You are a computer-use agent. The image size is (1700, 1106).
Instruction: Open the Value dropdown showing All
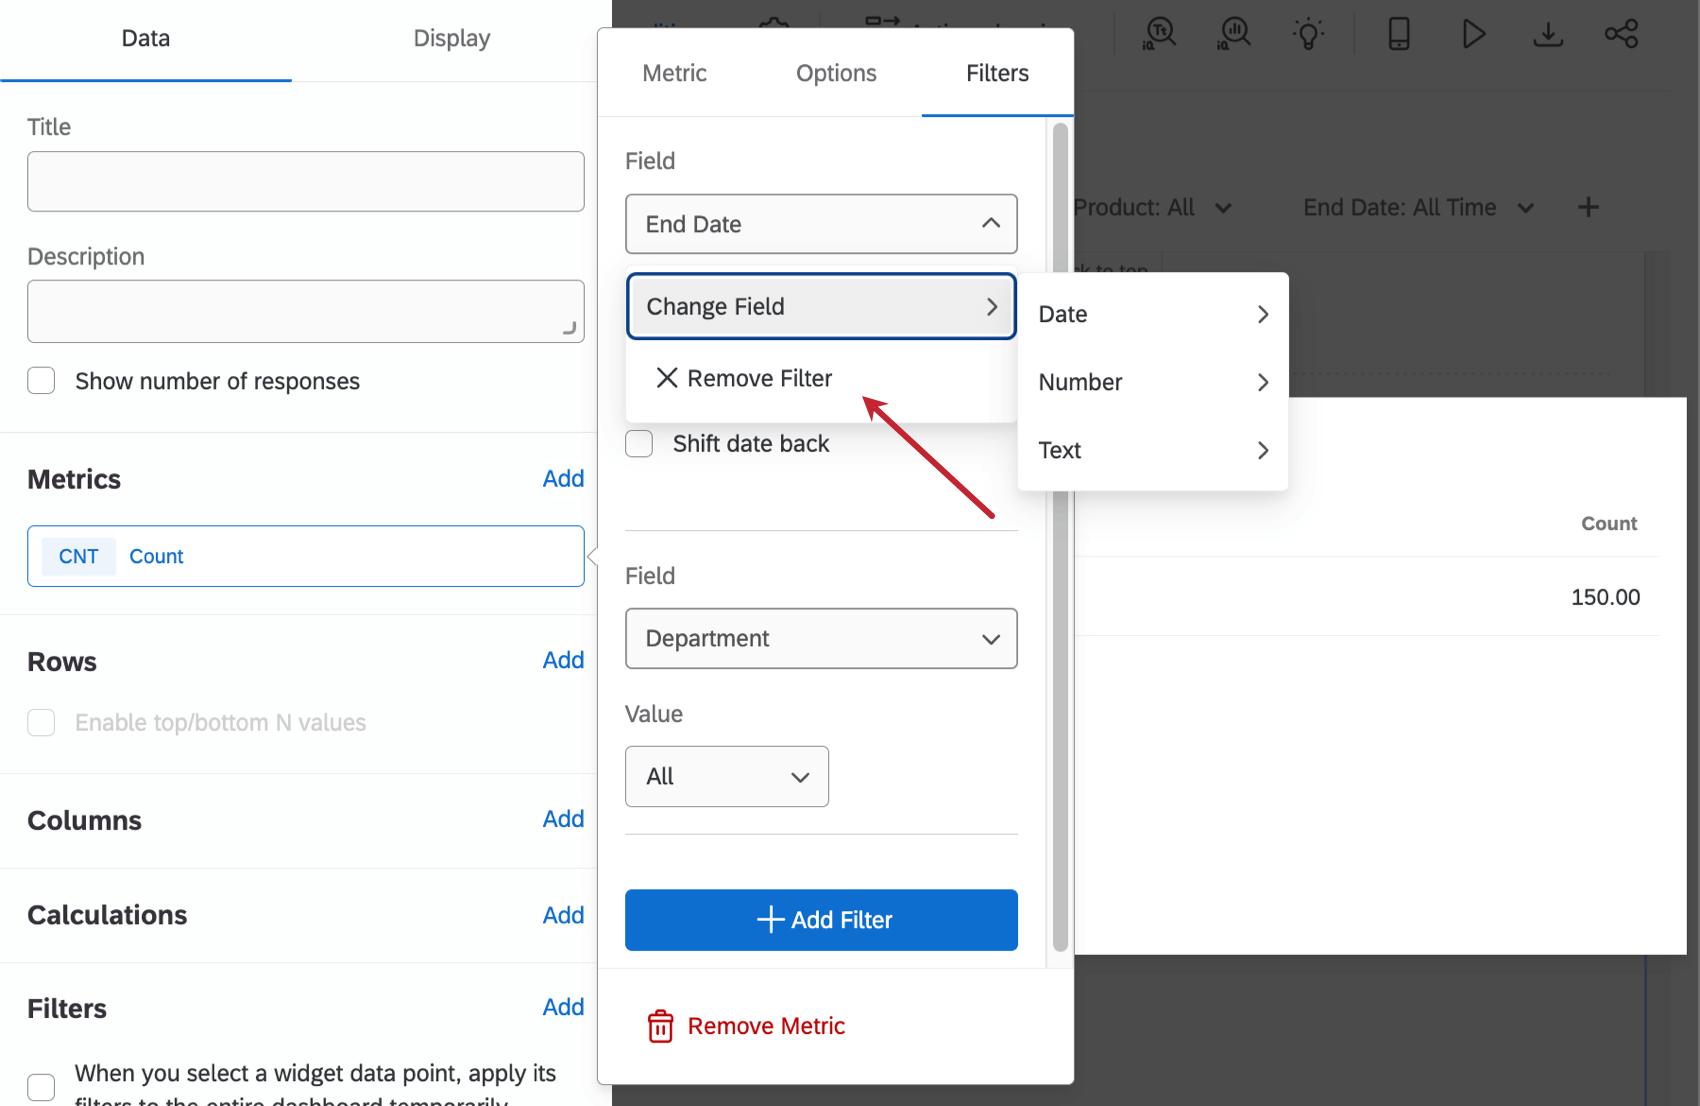(x=726, y=776)
